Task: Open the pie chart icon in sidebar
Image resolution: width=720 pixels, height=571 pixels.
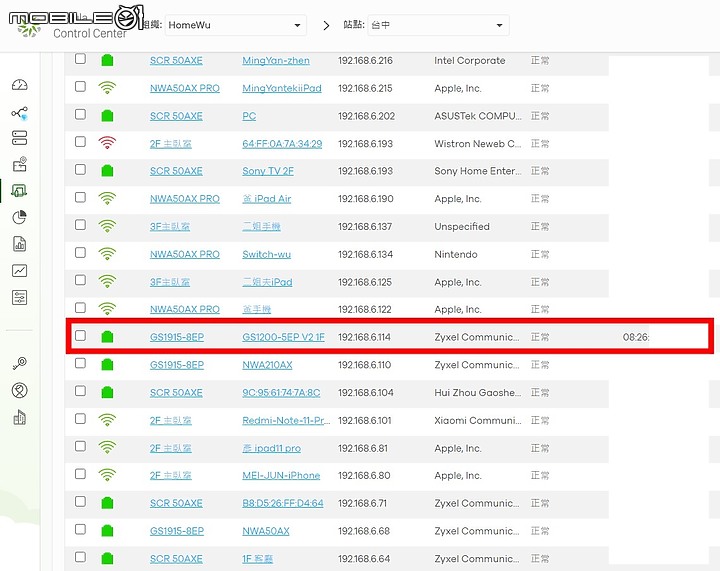Action: coord(19,217)
